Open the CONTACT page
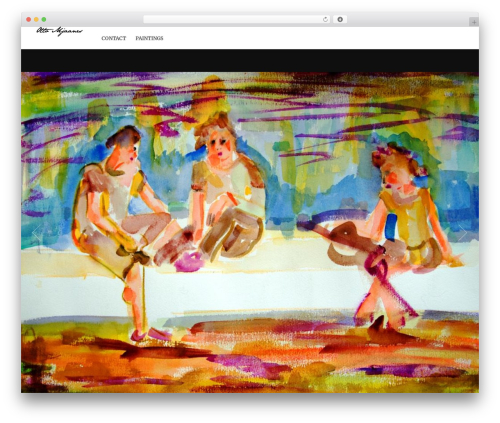 114,38
